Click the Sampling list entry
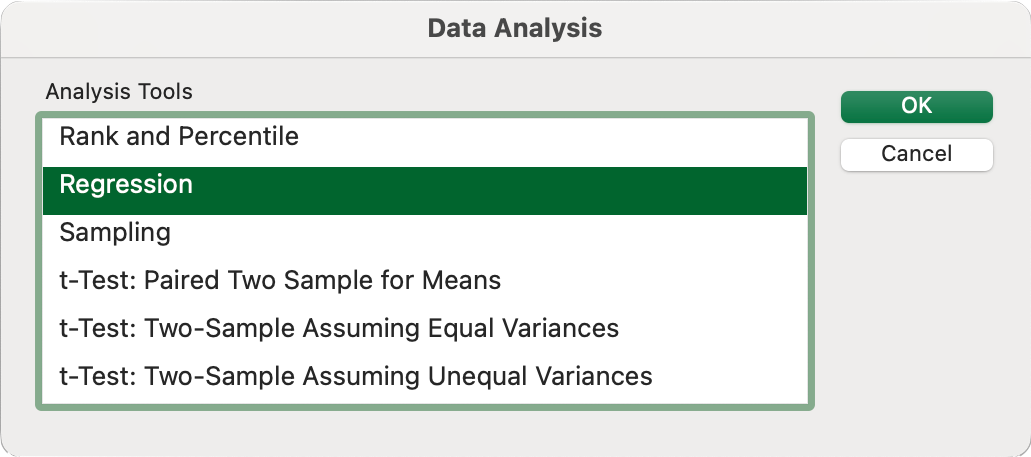 115,233
